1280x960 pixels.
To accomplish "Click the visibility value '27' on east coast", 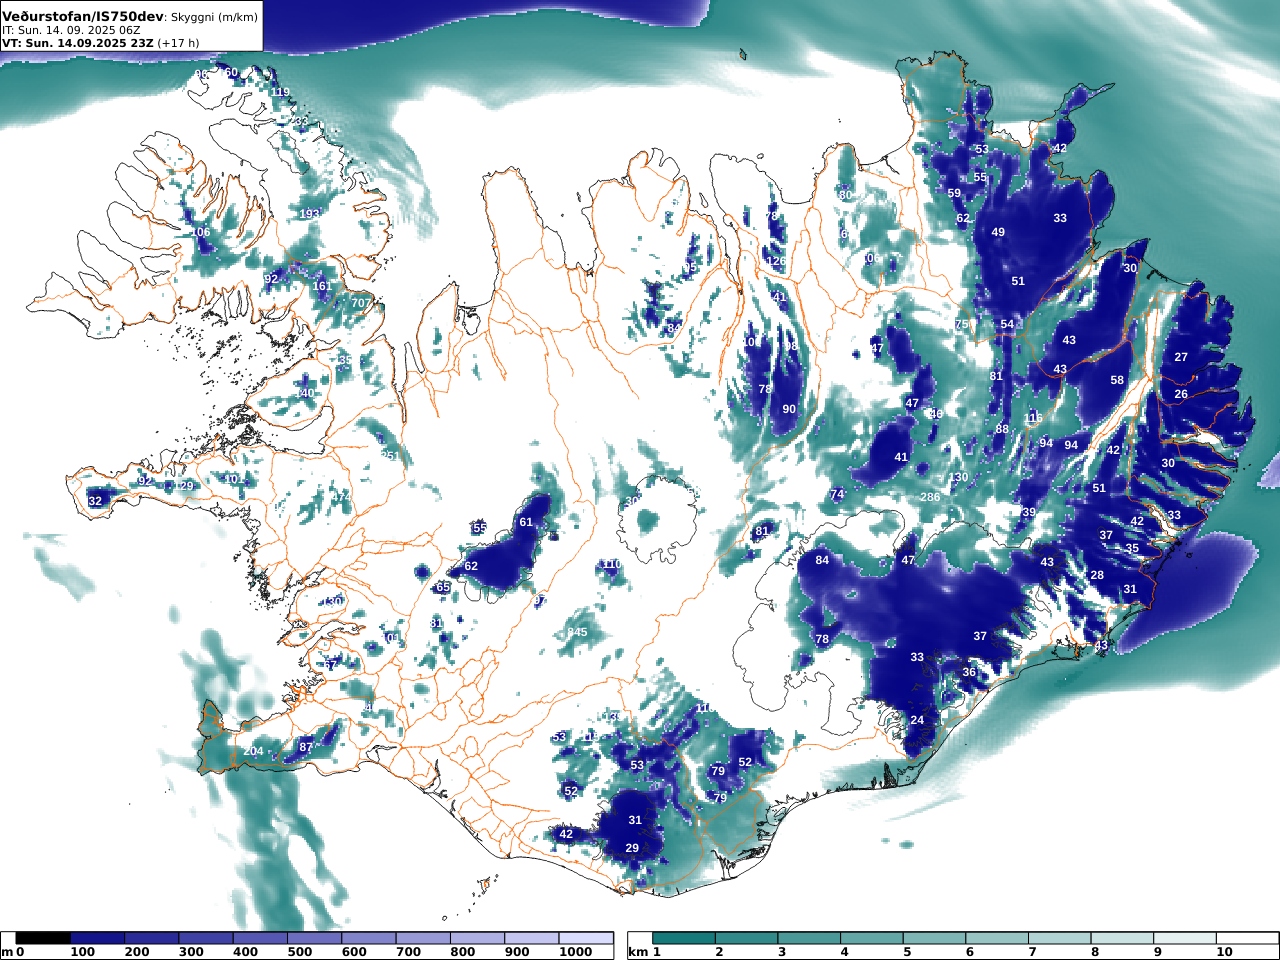I will point(1181,357).
